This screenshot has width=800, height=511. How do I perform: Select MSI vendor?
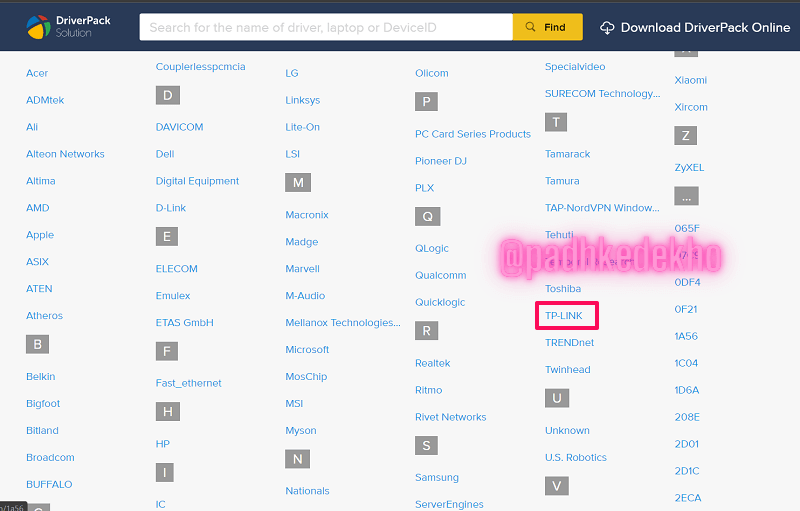tap(294, 403)
